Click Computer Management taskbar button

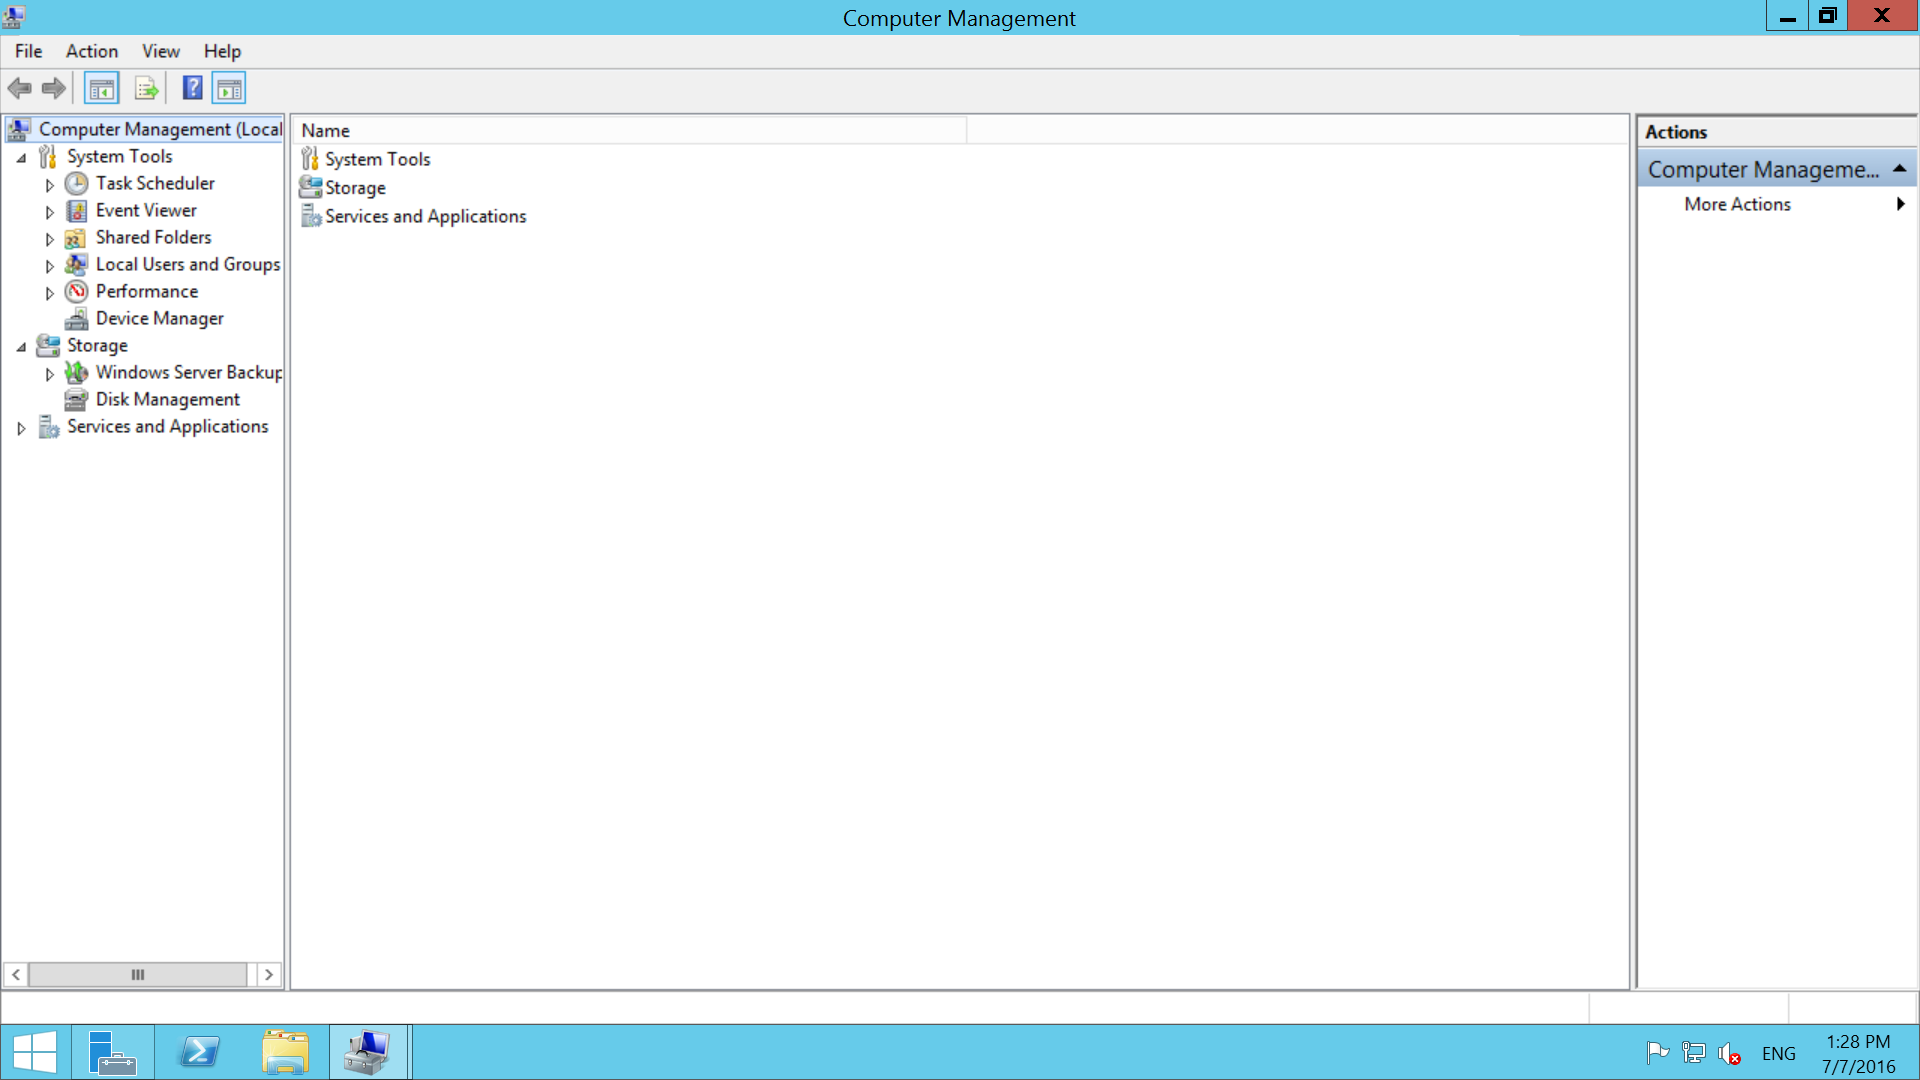(369, 1052)
